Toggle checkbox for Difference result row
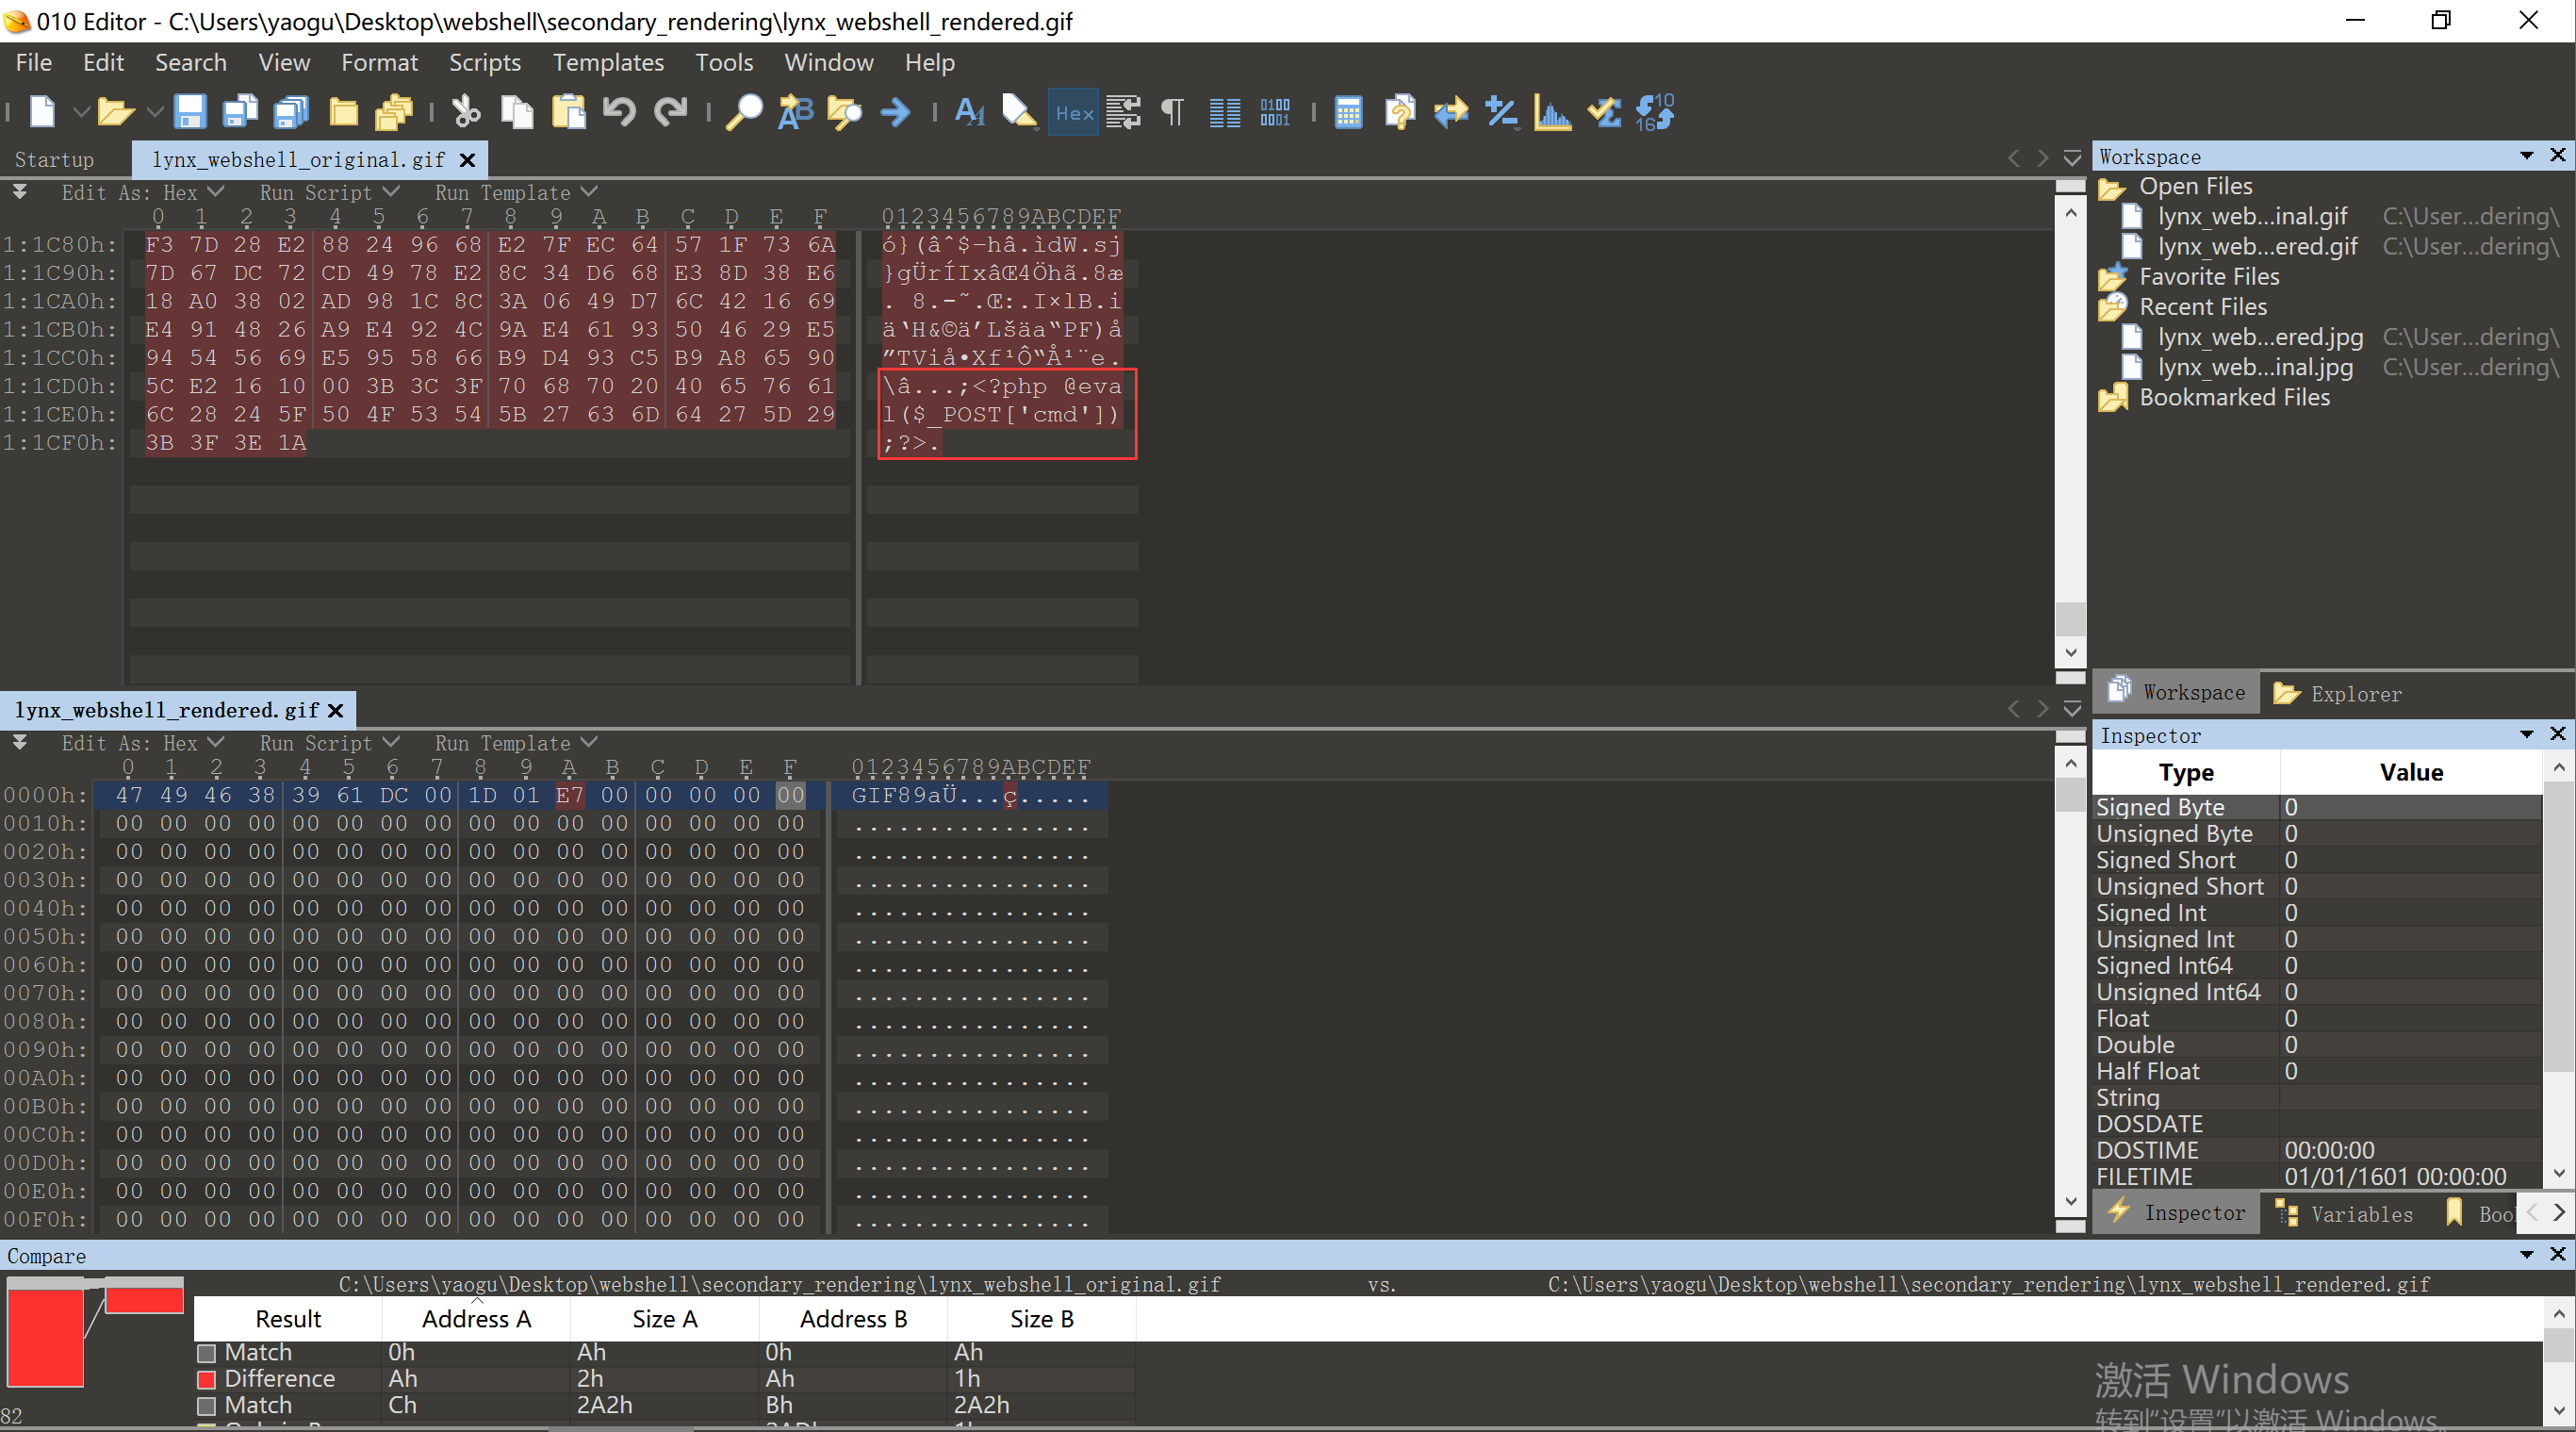The image size is (2576, 1432). tap(207, 1379)
